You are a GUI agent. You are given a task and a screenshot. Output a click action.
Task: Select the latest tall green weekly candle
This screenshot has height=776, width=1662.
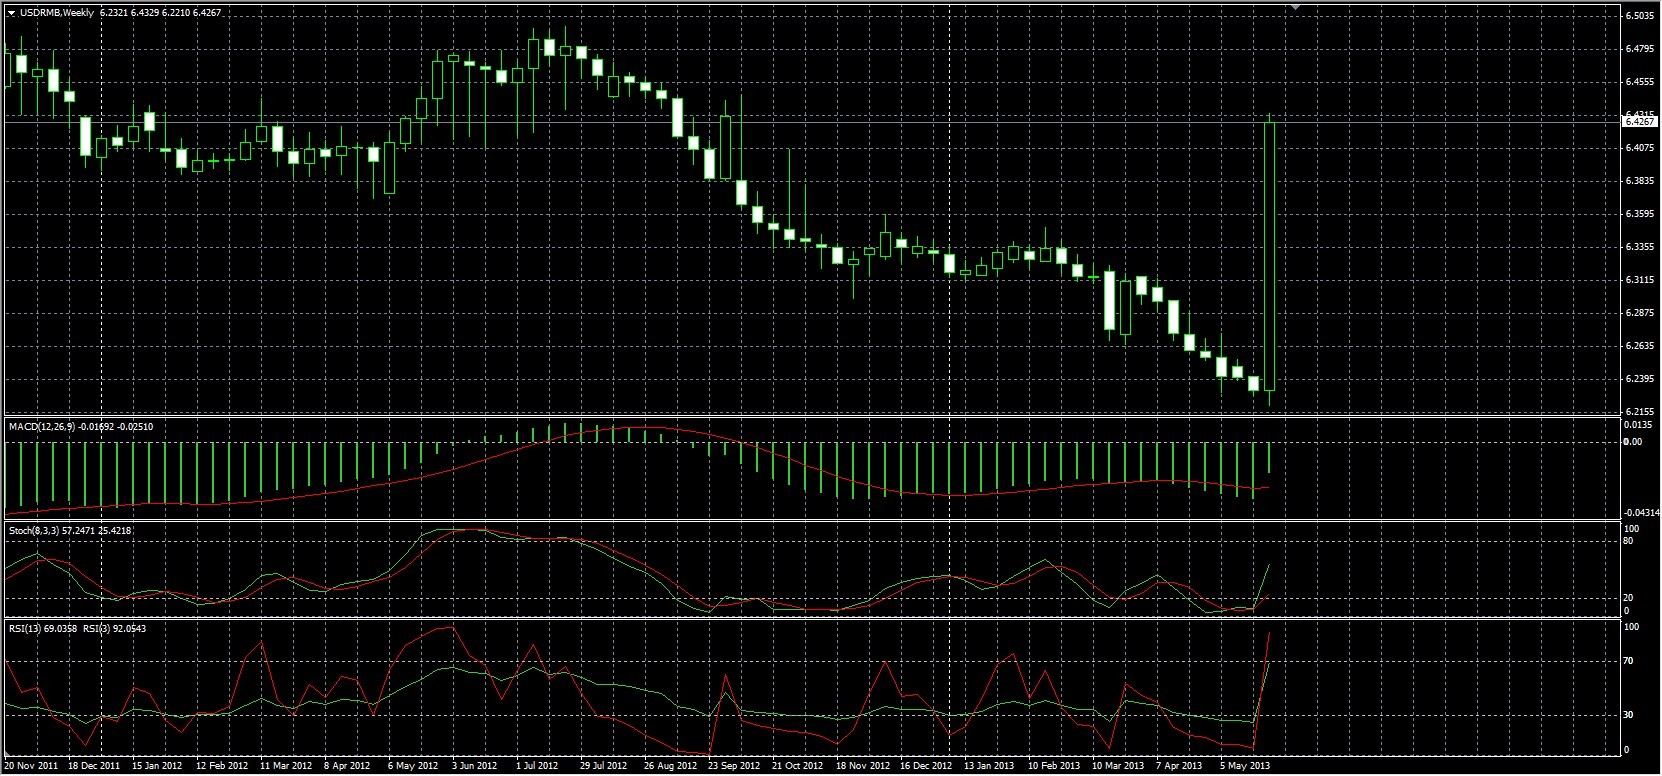click(1270, 255)
